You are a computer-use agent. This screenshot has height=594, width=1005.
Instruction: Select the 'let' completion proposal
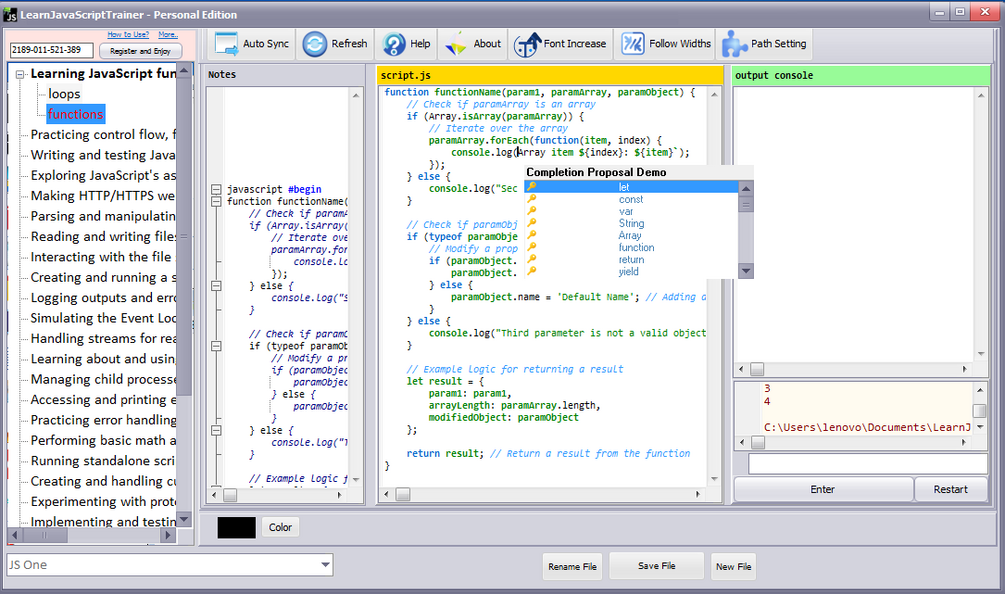coord(631,187)
